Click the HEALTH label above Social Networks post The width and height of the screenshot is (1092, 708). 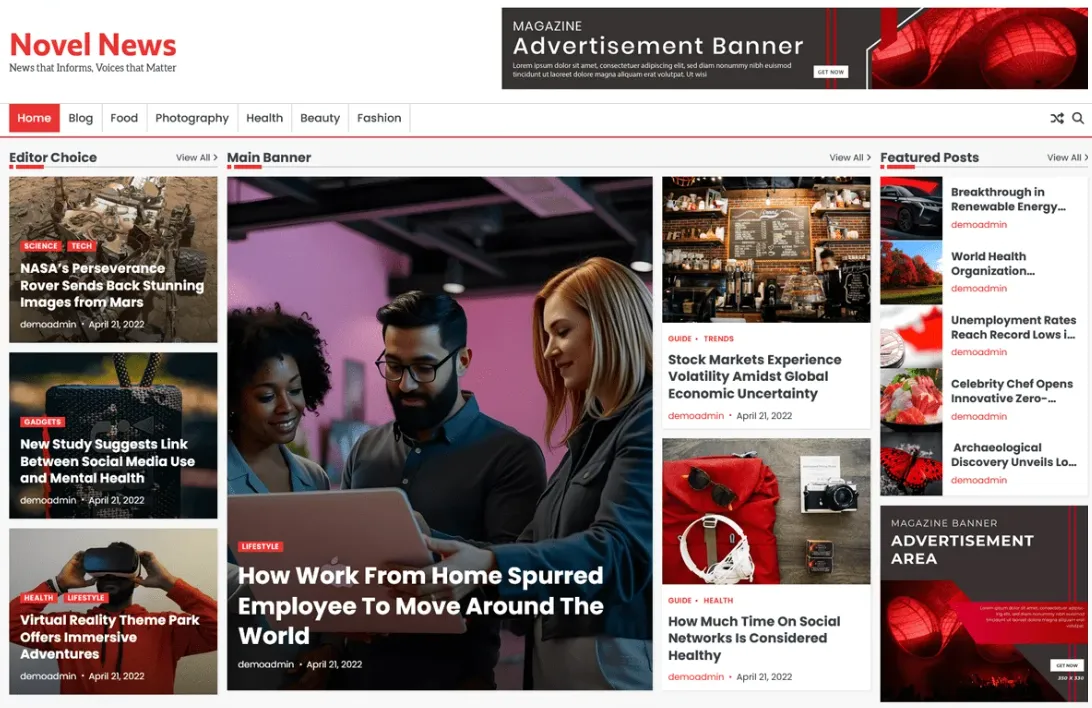coord(718,601)
